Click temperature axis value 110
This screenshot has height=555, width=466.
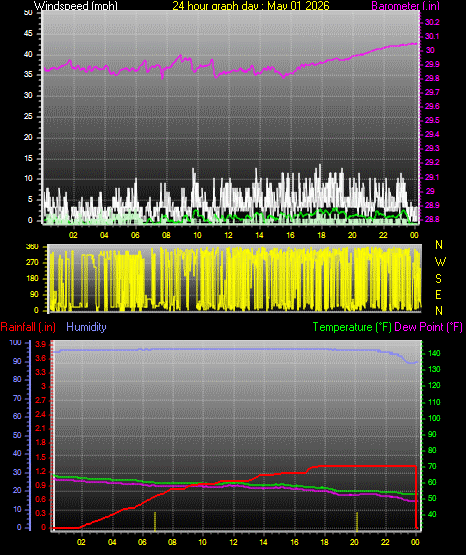pos(434,402)
